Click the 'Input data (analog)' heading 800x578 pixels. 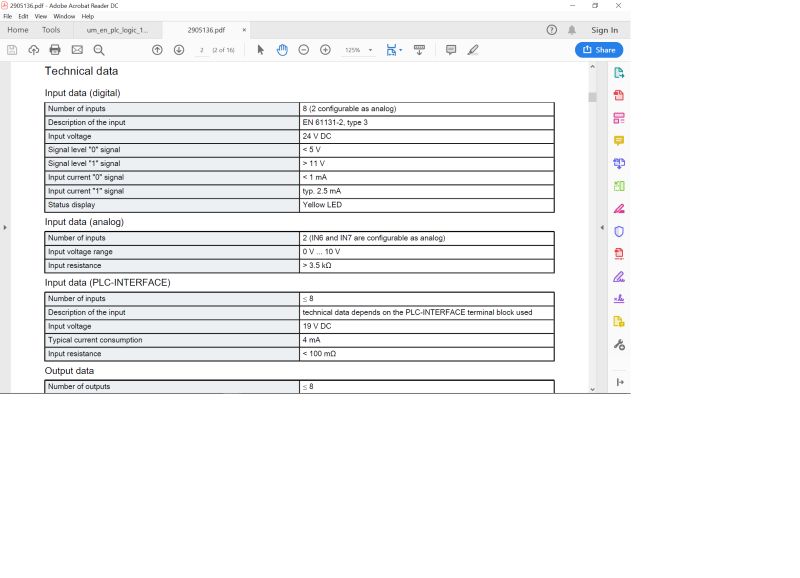(84, 222)
